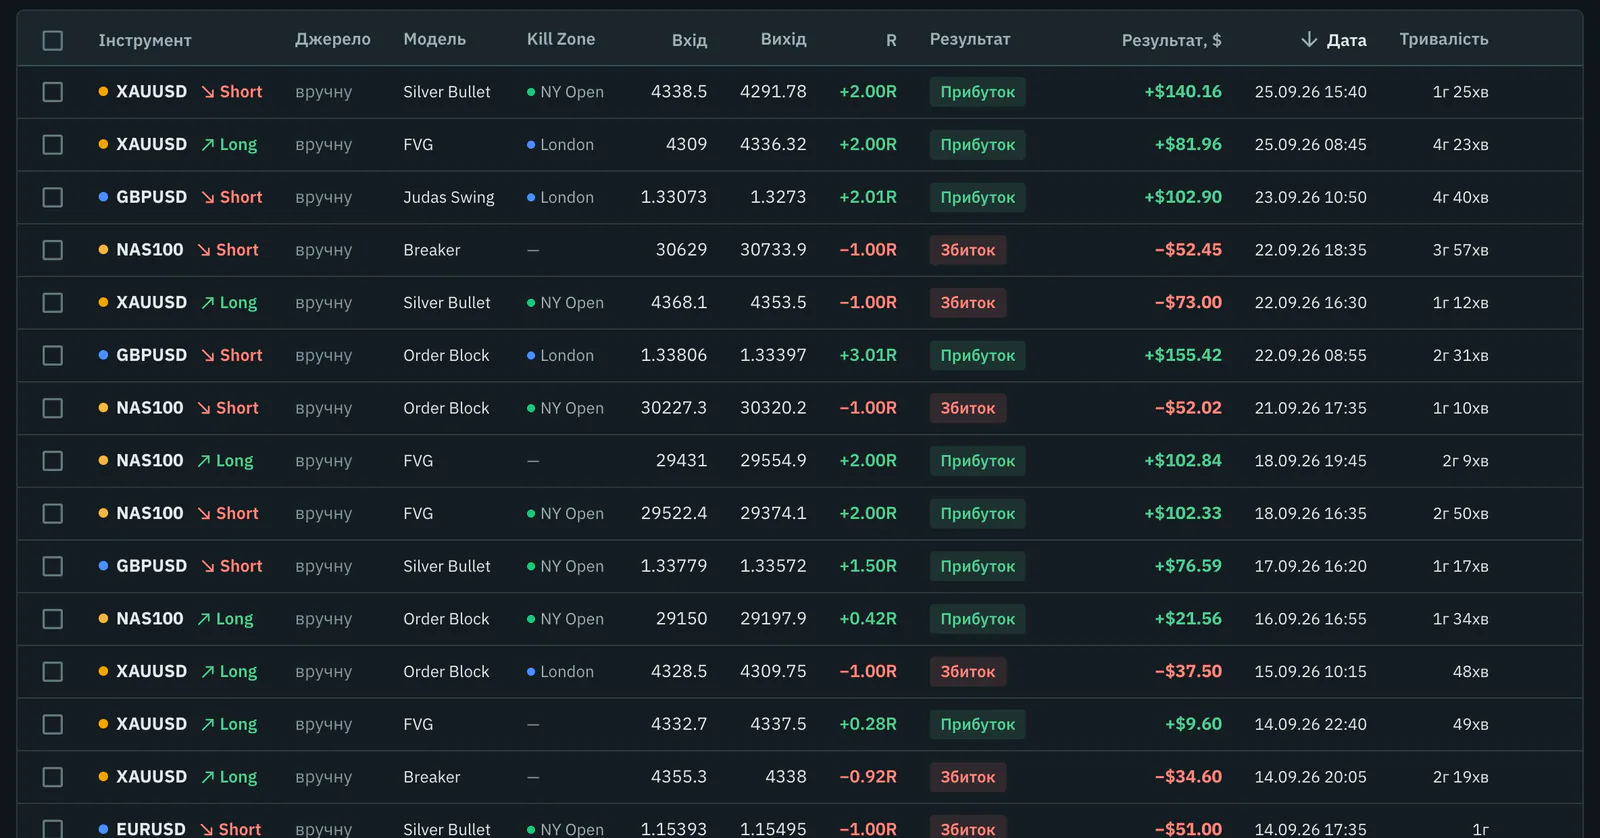Sort by the Kill Zone column header
The image size is (1600, 838).
[x=561, y=39]
